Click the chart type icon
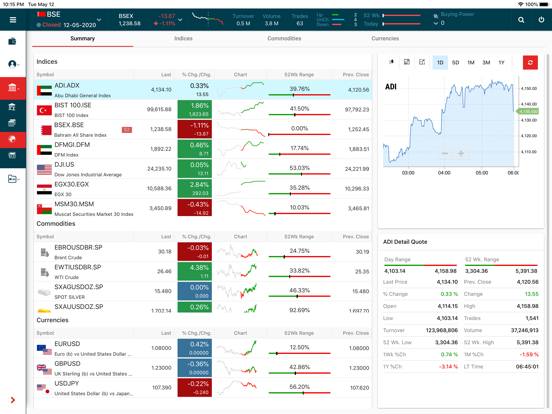 click(x=391, y=62)
